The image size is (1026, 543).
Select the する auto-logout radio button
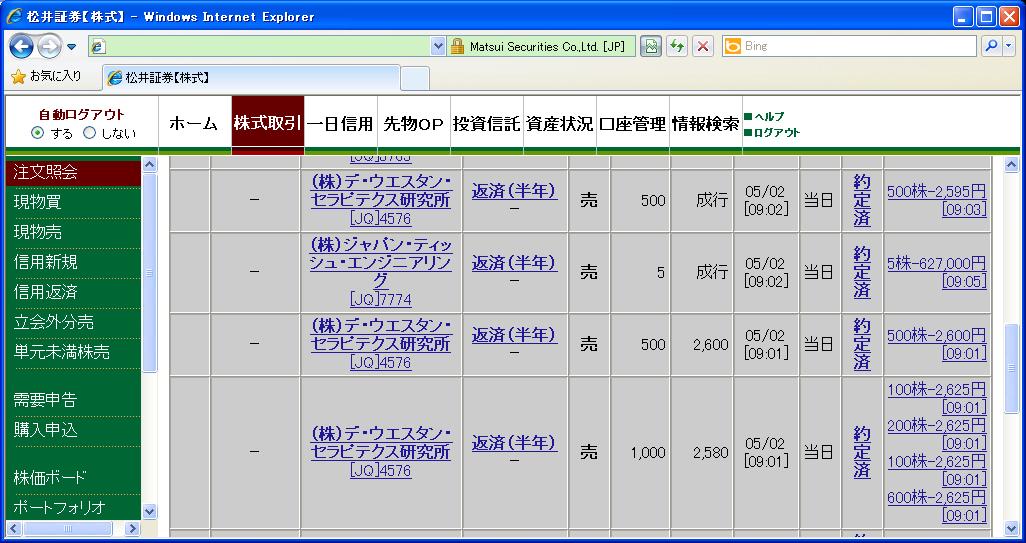(x=38, y=133)
